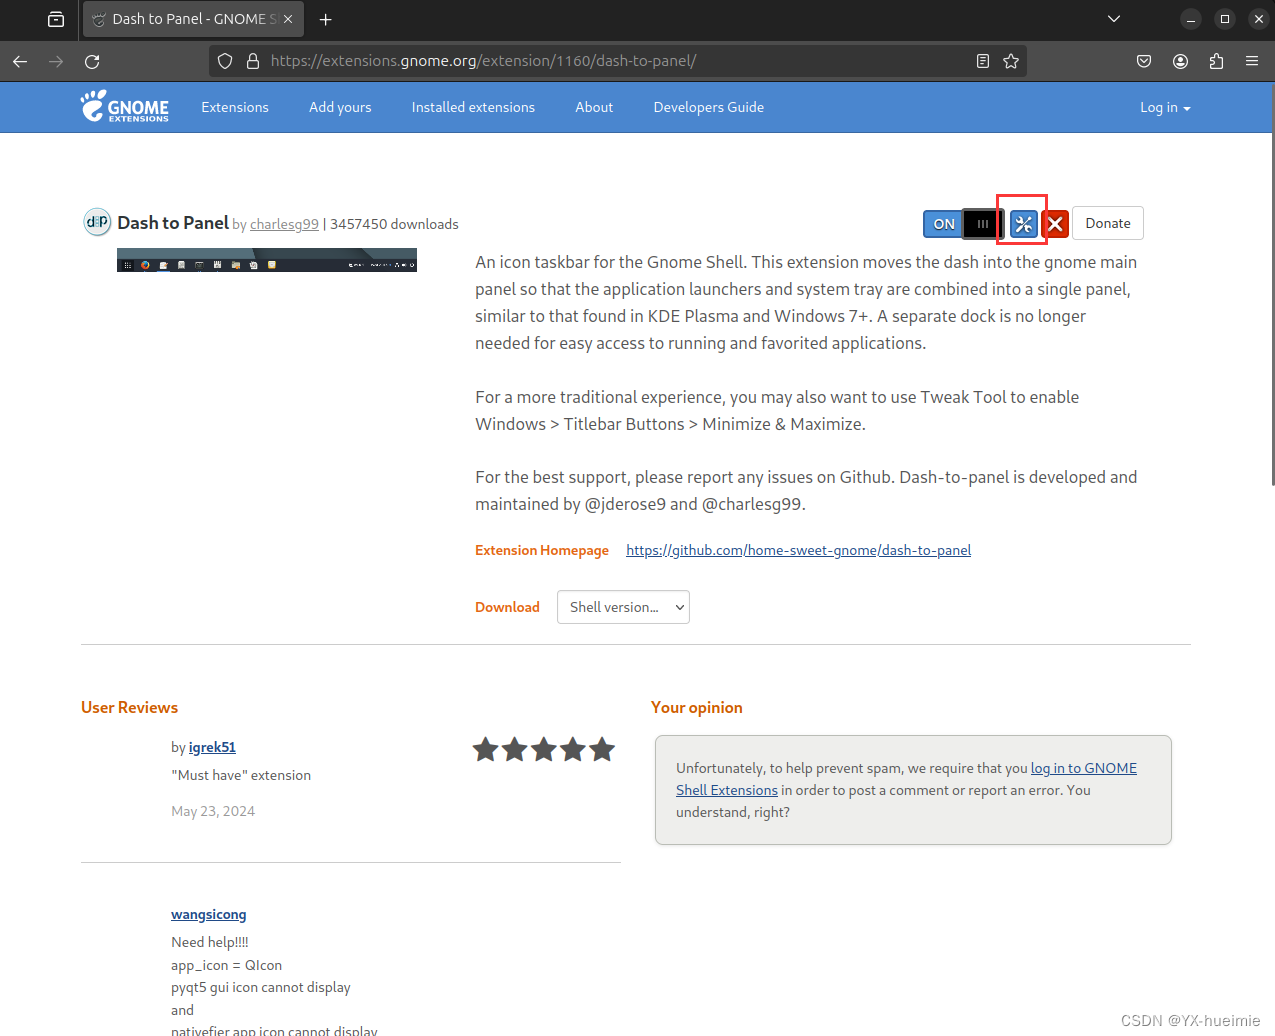Image resolution: width=1275 pixels, height=1036 pixels.
Task: Click the User Reviews heading
Action: [129, 707]
